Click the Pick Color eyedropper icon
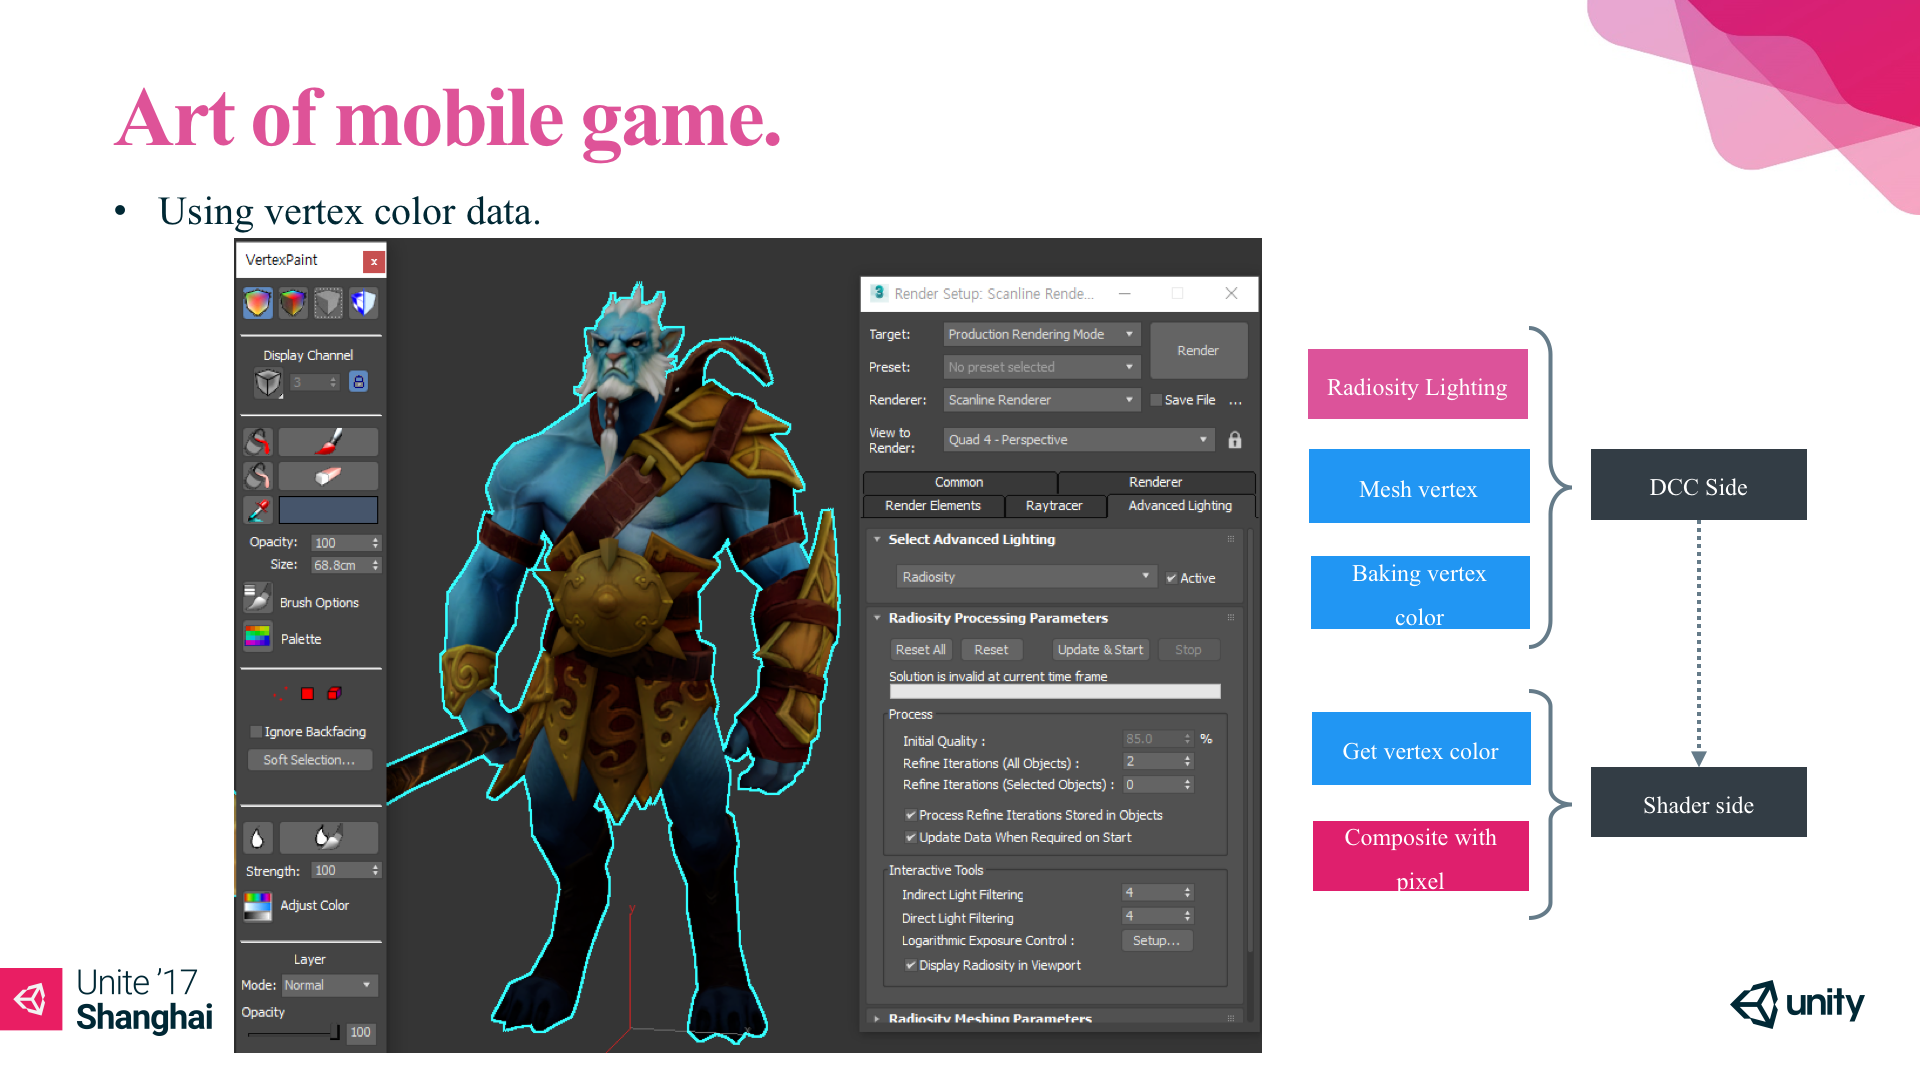 tap(258, 510)
